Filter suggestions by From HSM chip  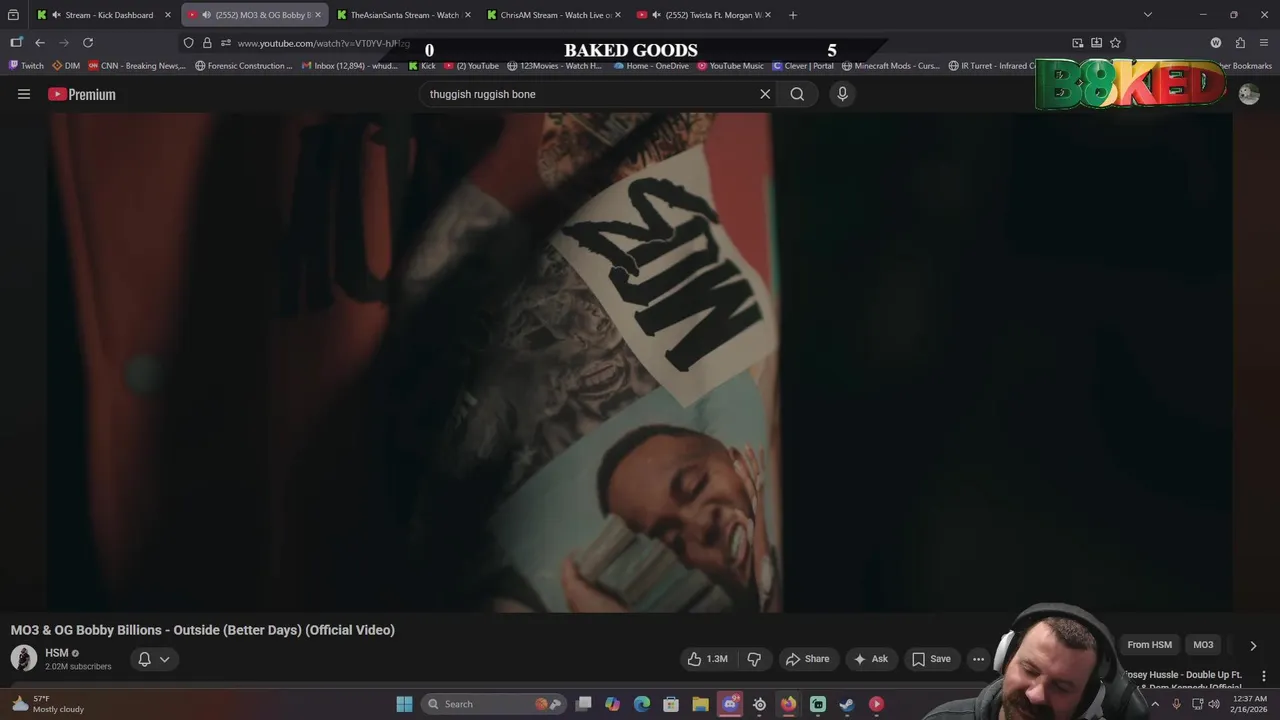pyautogui.click(x=1149, y=645)
